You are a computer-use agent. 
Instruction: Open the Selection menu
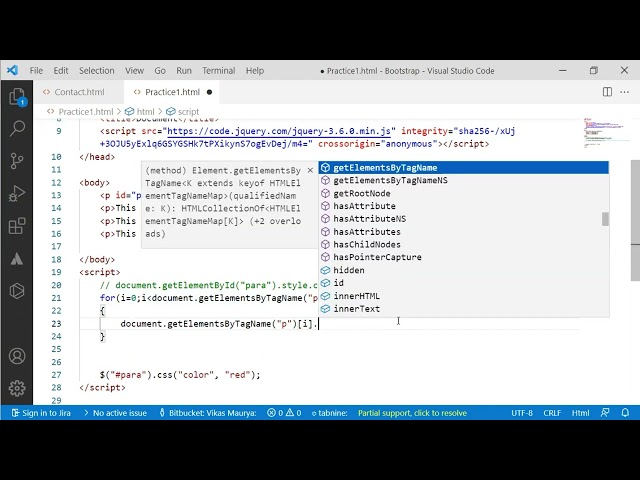97,71
